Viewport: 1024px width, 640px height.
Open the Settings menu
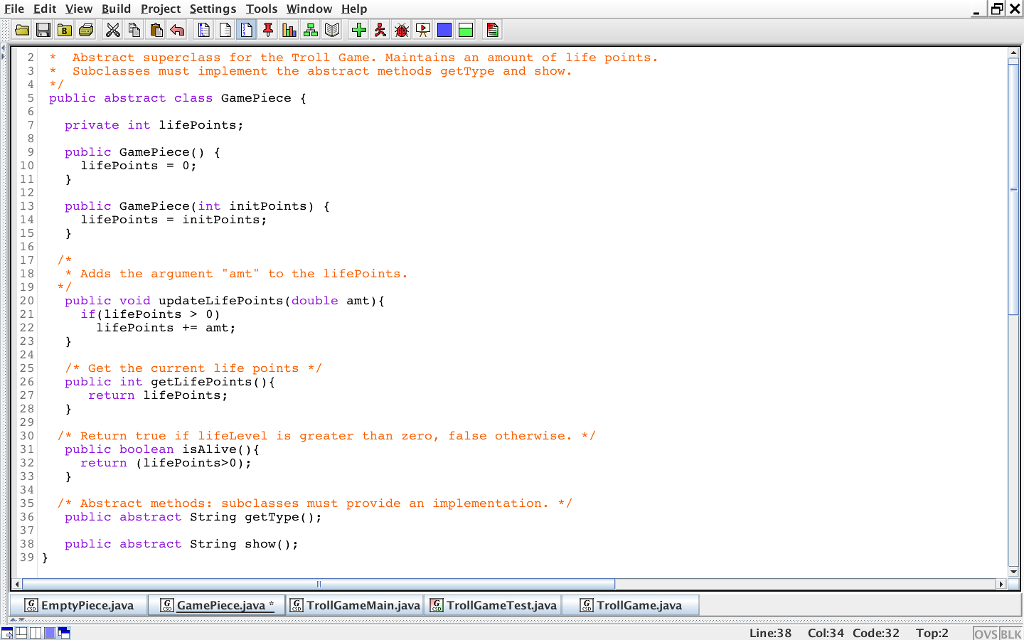coord(213,8)
